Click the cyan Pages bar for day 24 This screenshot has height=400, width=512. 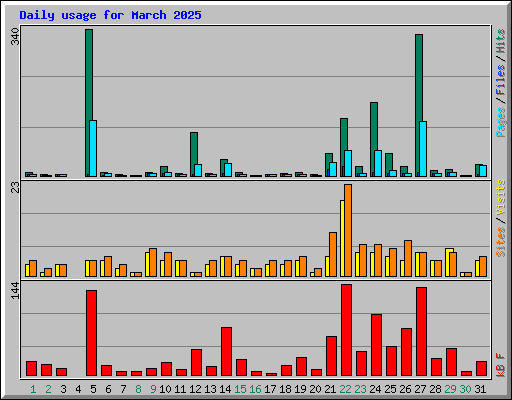(378, 163)
